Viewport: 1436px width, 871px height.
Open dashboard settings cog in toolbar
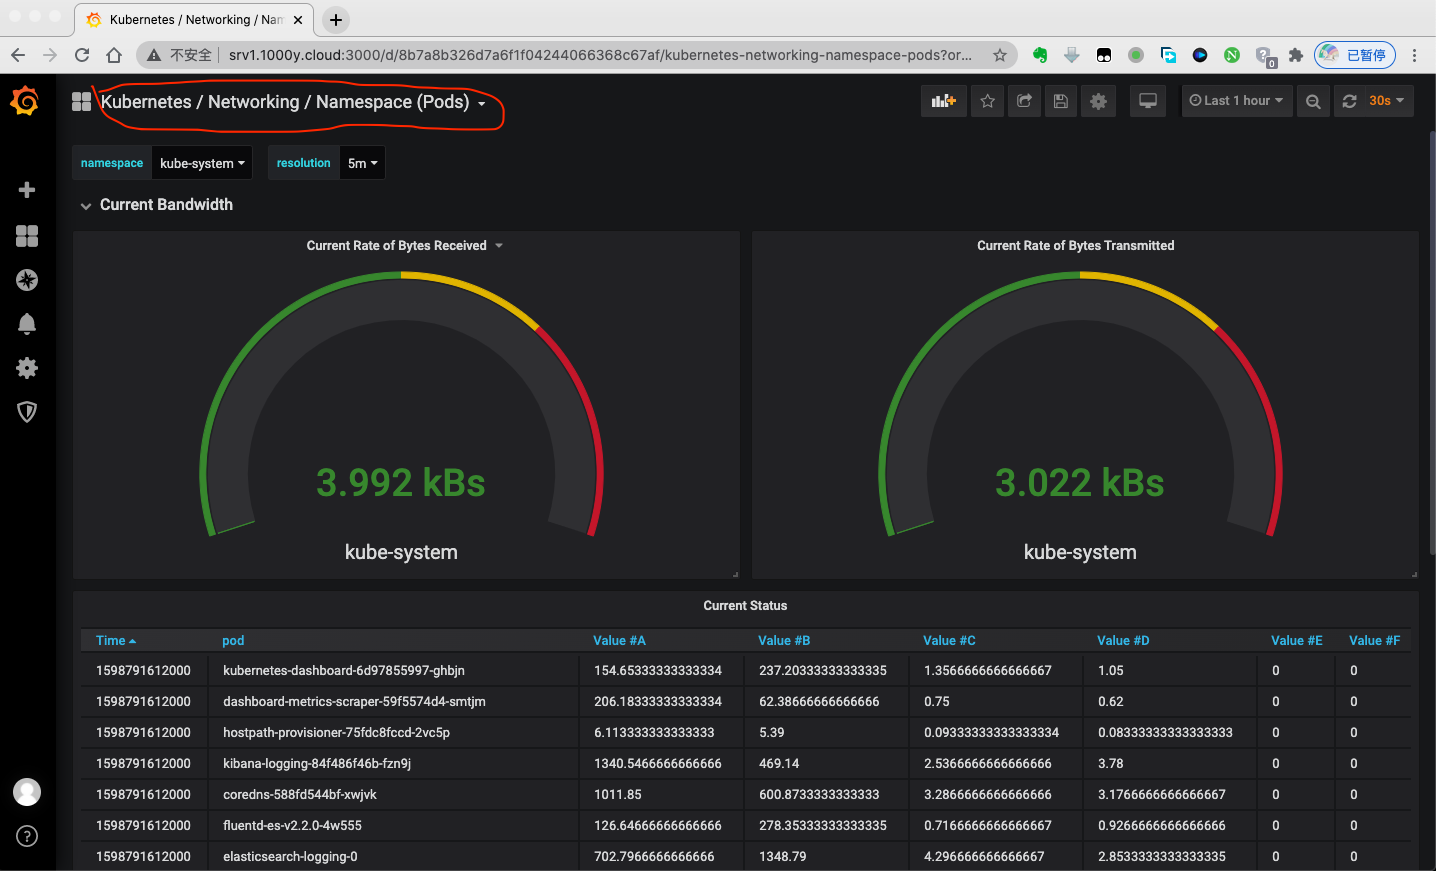pyautogui.click(x=1098, y=101)
